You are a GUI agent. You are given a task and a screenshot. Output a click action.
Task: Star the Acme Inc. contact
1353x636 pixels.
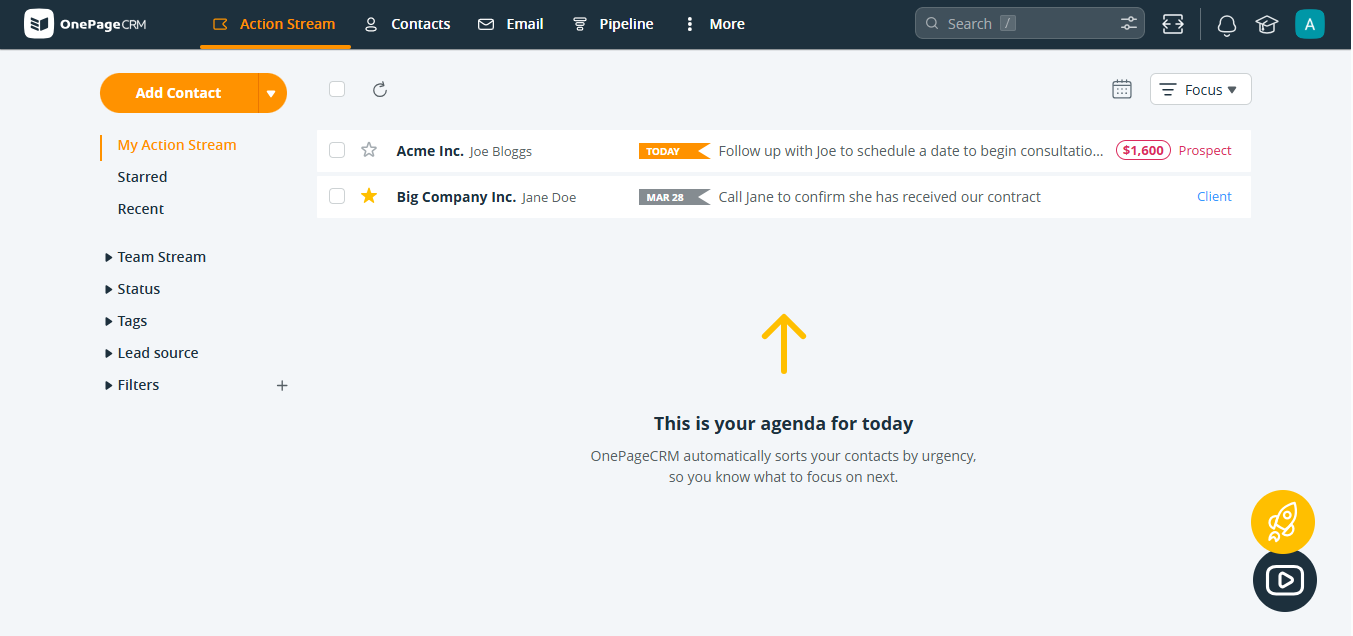(x=369, y=150)
